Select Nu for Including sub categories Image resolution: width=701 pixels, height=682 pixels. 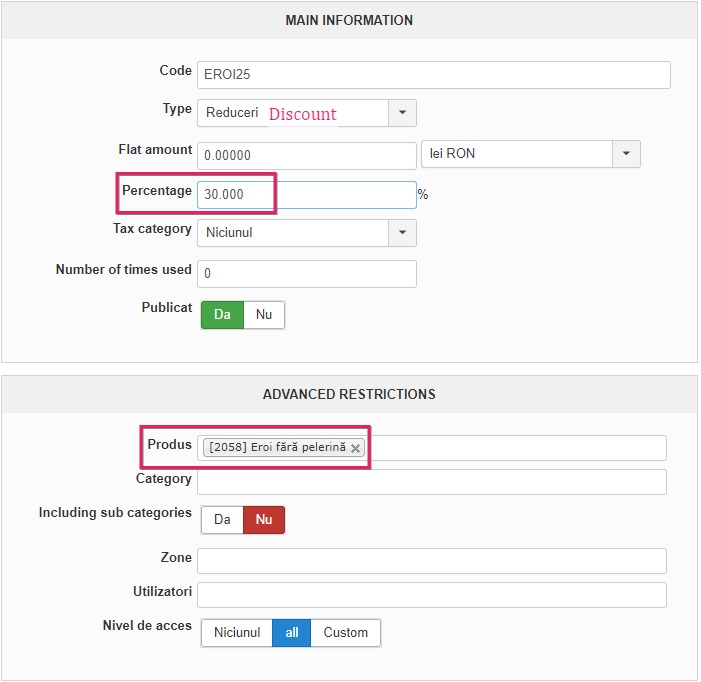click(x=264, y=520)
